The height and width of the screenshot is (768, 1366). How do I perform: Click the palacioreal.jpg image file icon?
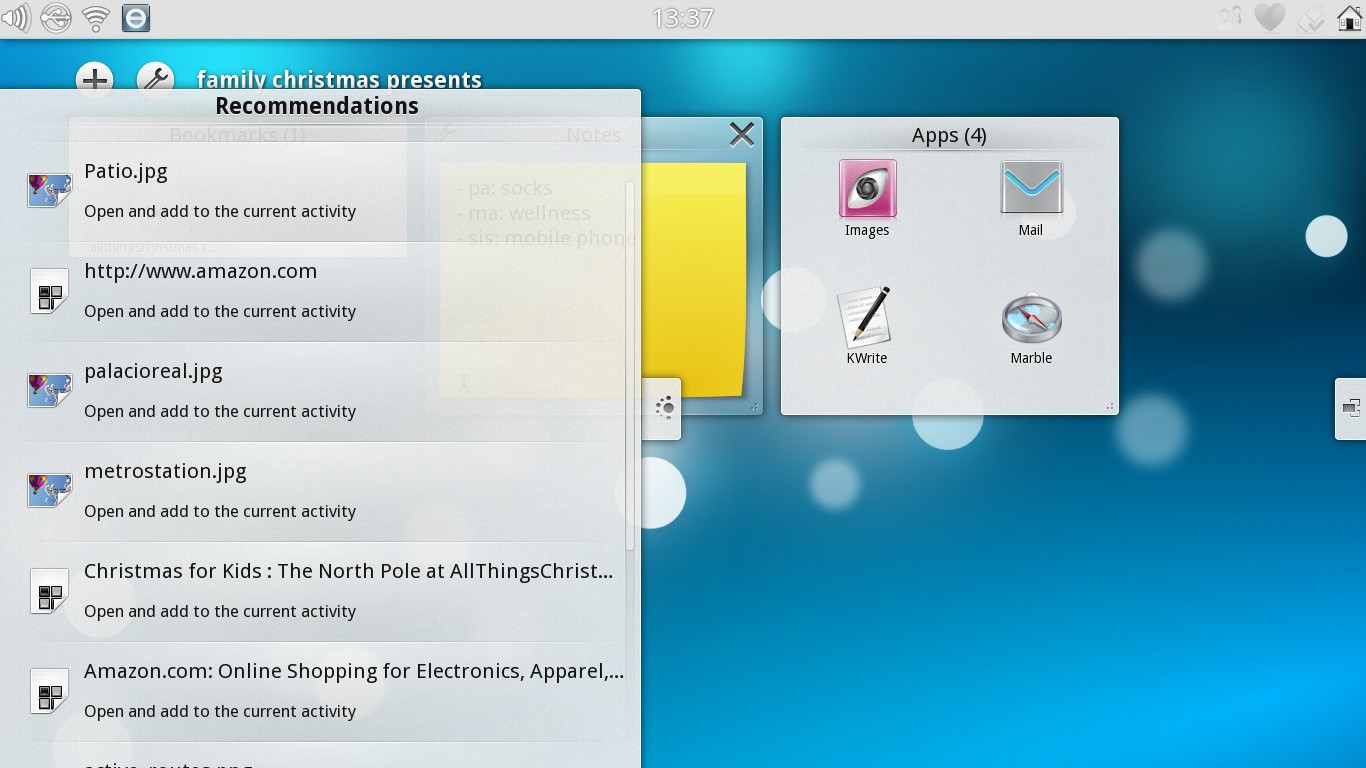[x=50, y=390]
